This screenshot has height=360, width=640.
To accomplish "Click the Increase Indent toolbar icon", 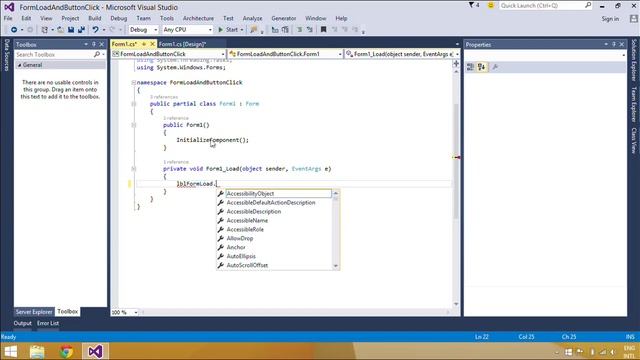I will click(285, 30).
